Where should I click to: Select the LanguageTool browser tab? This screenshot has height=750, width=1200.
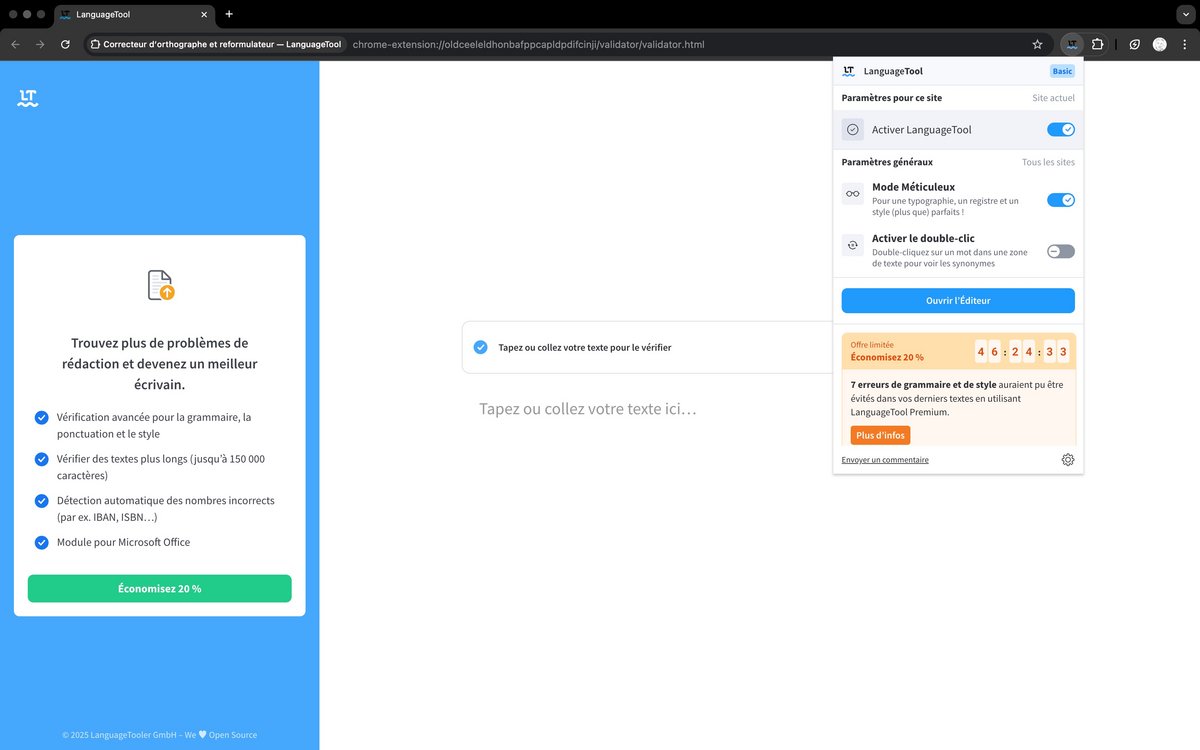coord(134,15)
